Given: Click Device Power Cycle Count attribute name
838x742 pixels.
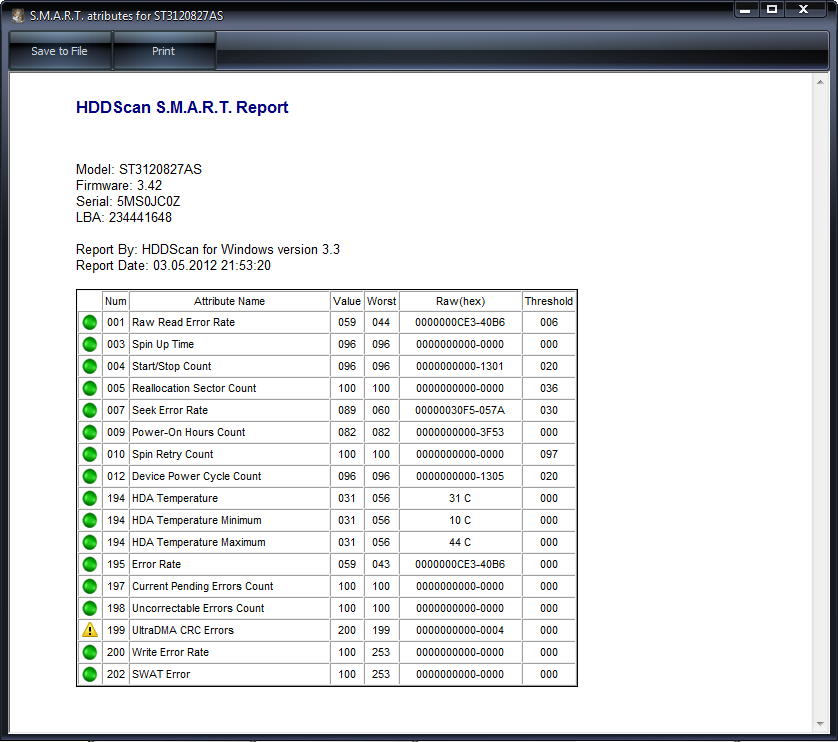Looking at the screenshot, I should [x=197, y=476].
